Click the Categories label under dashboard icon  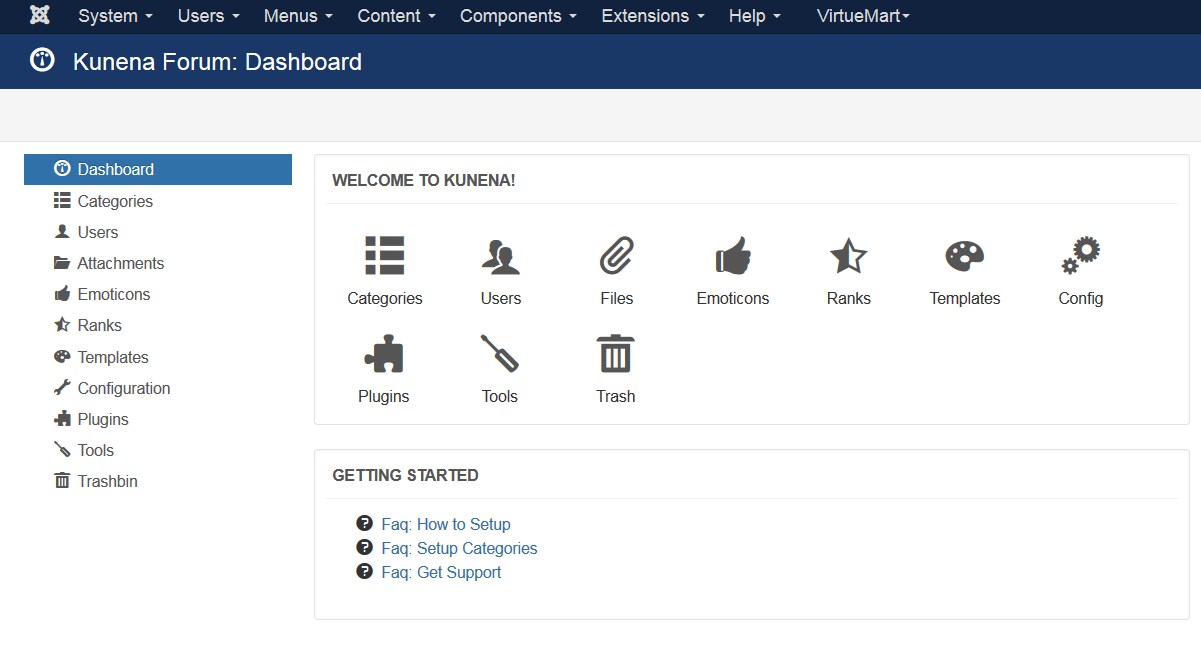coord(385,298)
